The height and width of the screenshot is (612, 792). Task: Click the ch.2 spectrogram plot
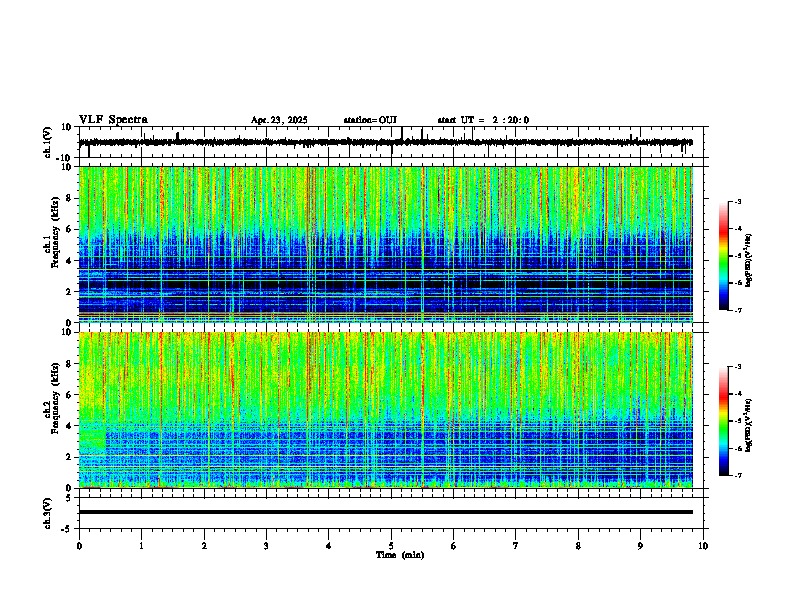(x=386, y=410)
